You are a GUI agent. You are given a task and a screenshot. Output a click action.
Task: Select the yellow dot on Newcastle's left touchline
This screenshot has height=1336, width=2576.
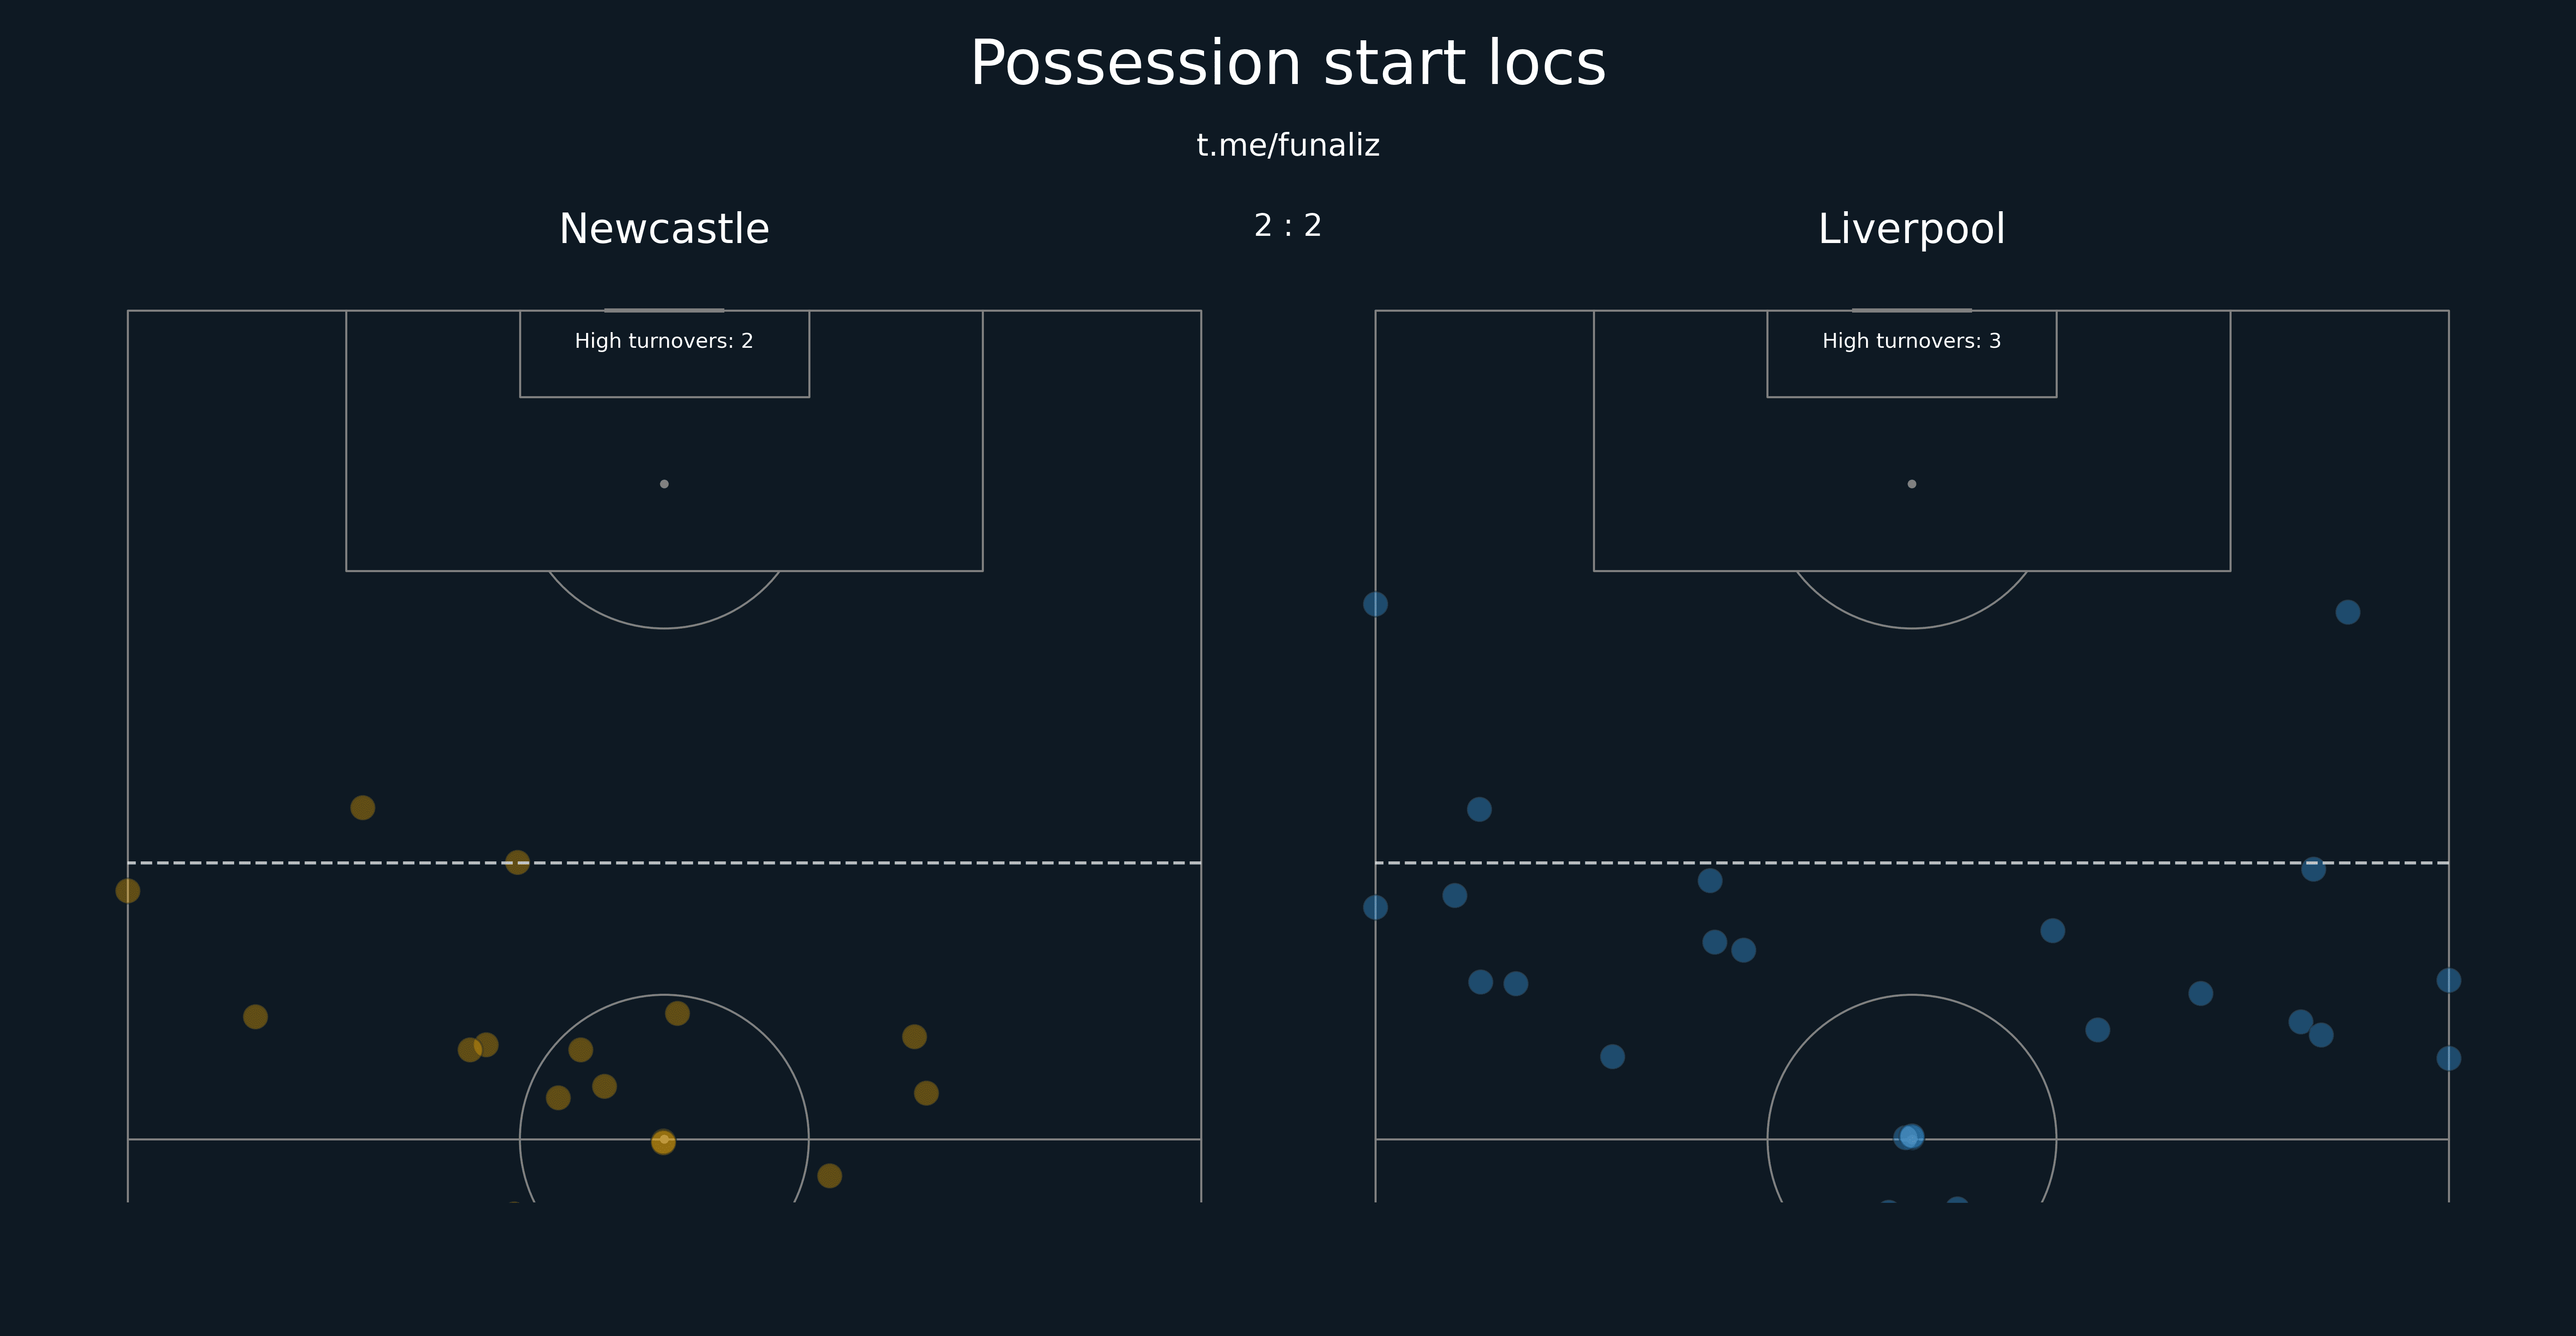[128, 890]
